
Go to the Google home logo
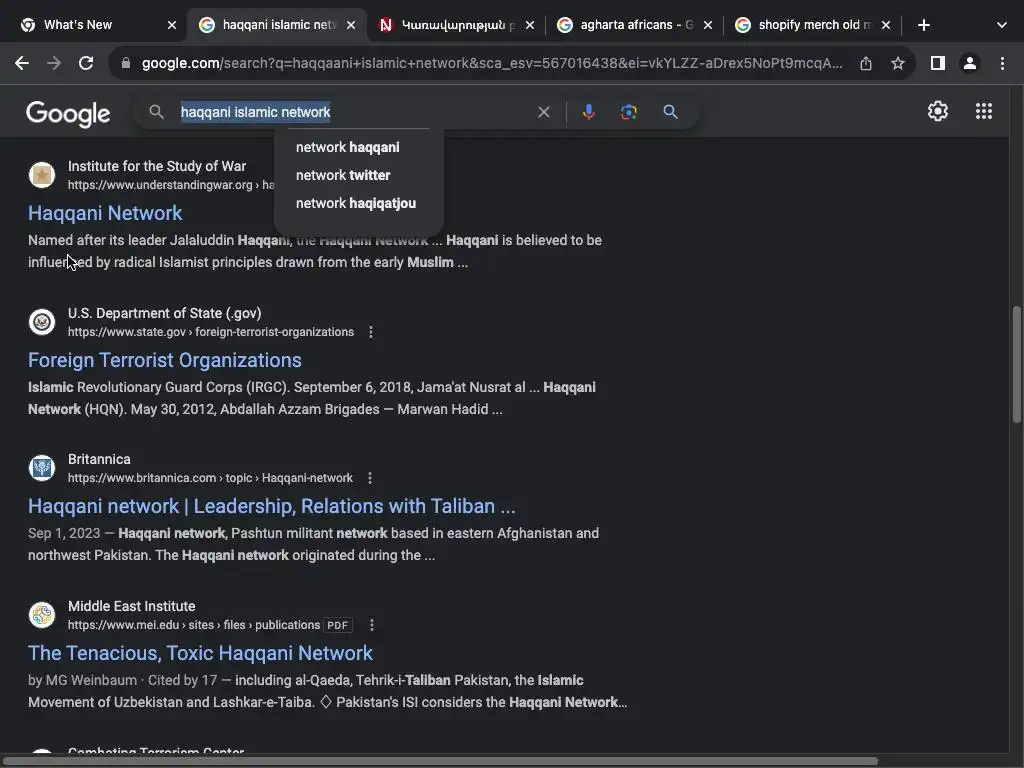tap(68, 114)
